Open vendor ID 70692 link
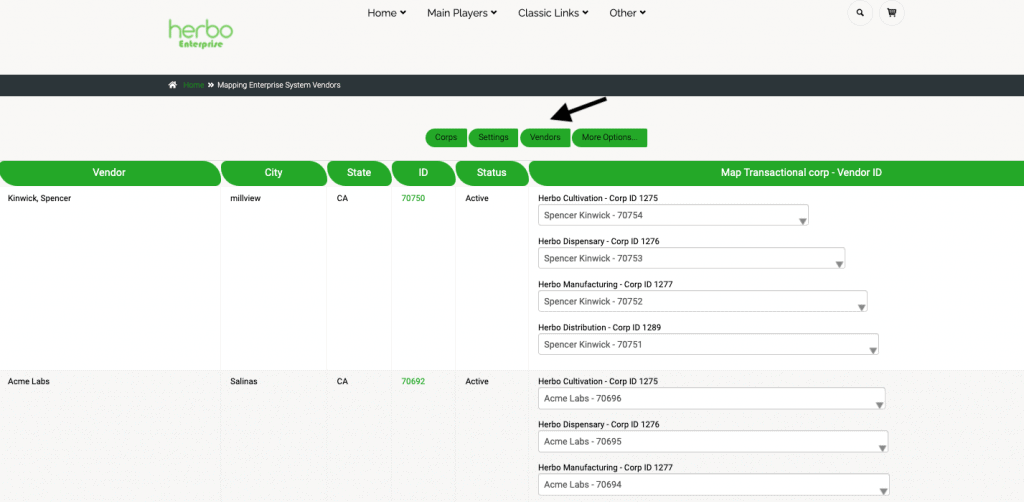The width and height of the screenshot is (1024, 502). click(413, 381)
